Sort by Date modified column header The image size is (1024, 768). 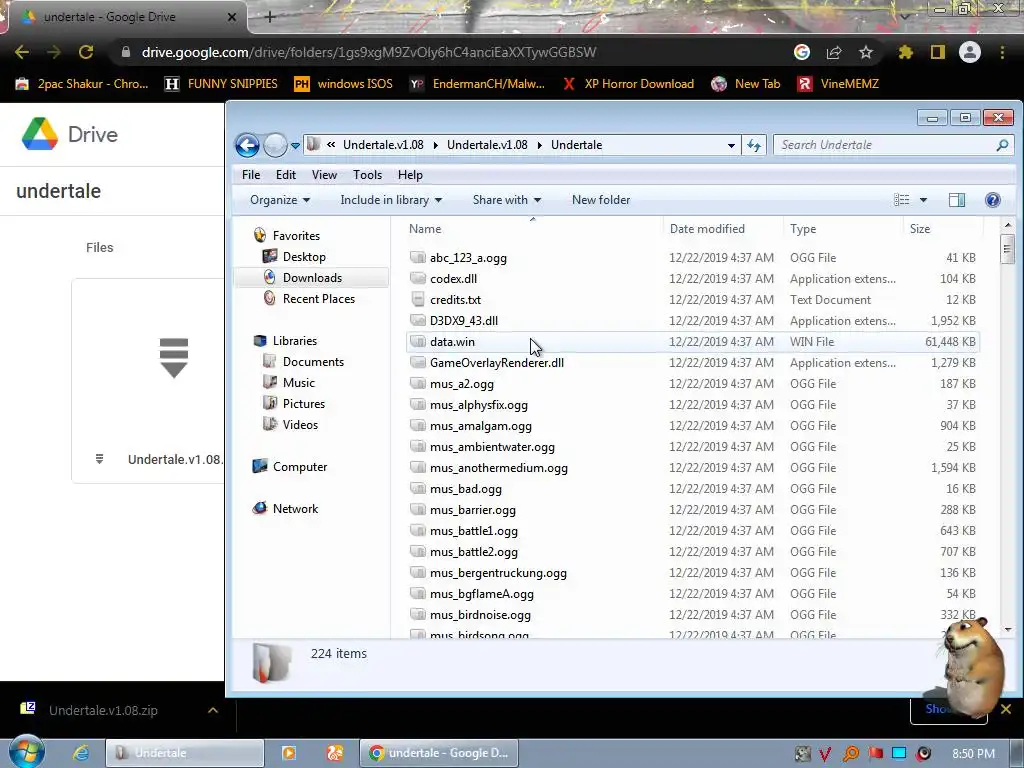click(x=723, y=229)
